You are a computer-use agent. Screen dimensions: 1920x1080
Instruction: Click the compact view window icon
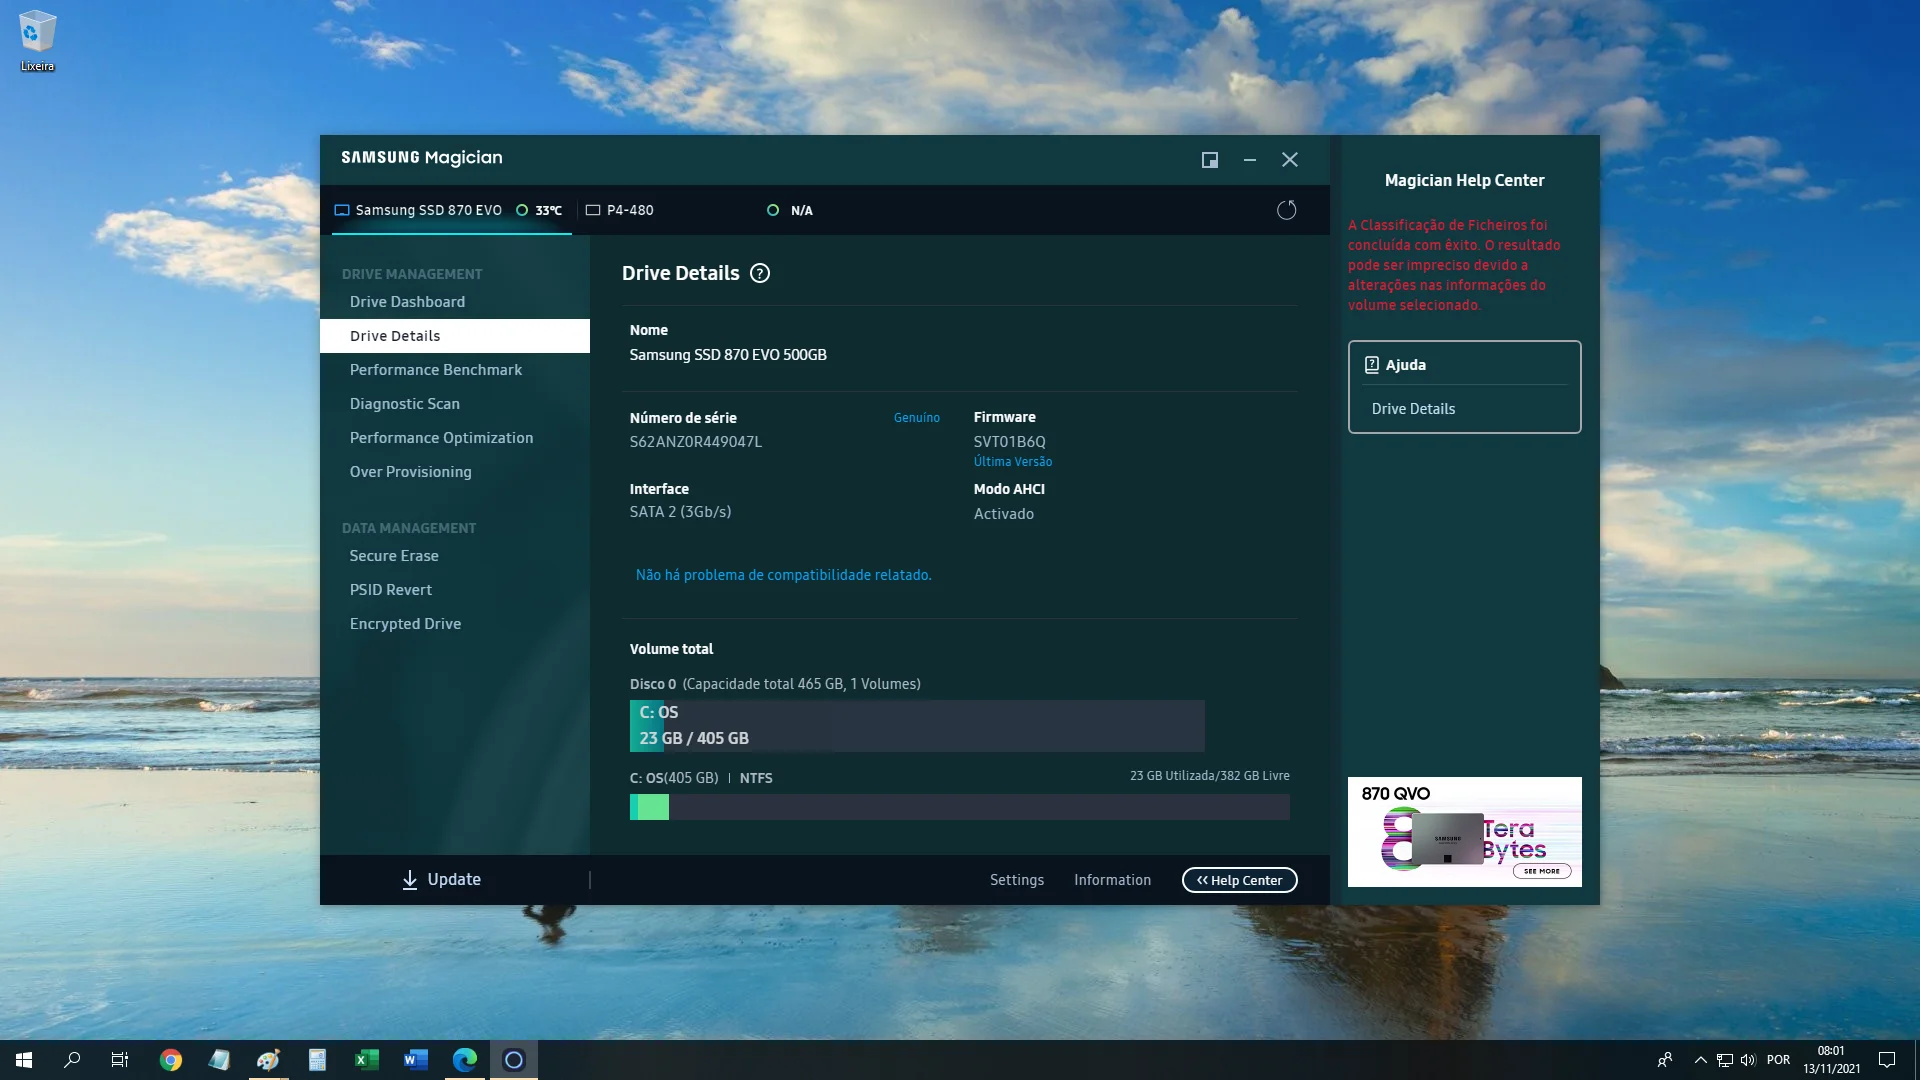click(1209, 160)
